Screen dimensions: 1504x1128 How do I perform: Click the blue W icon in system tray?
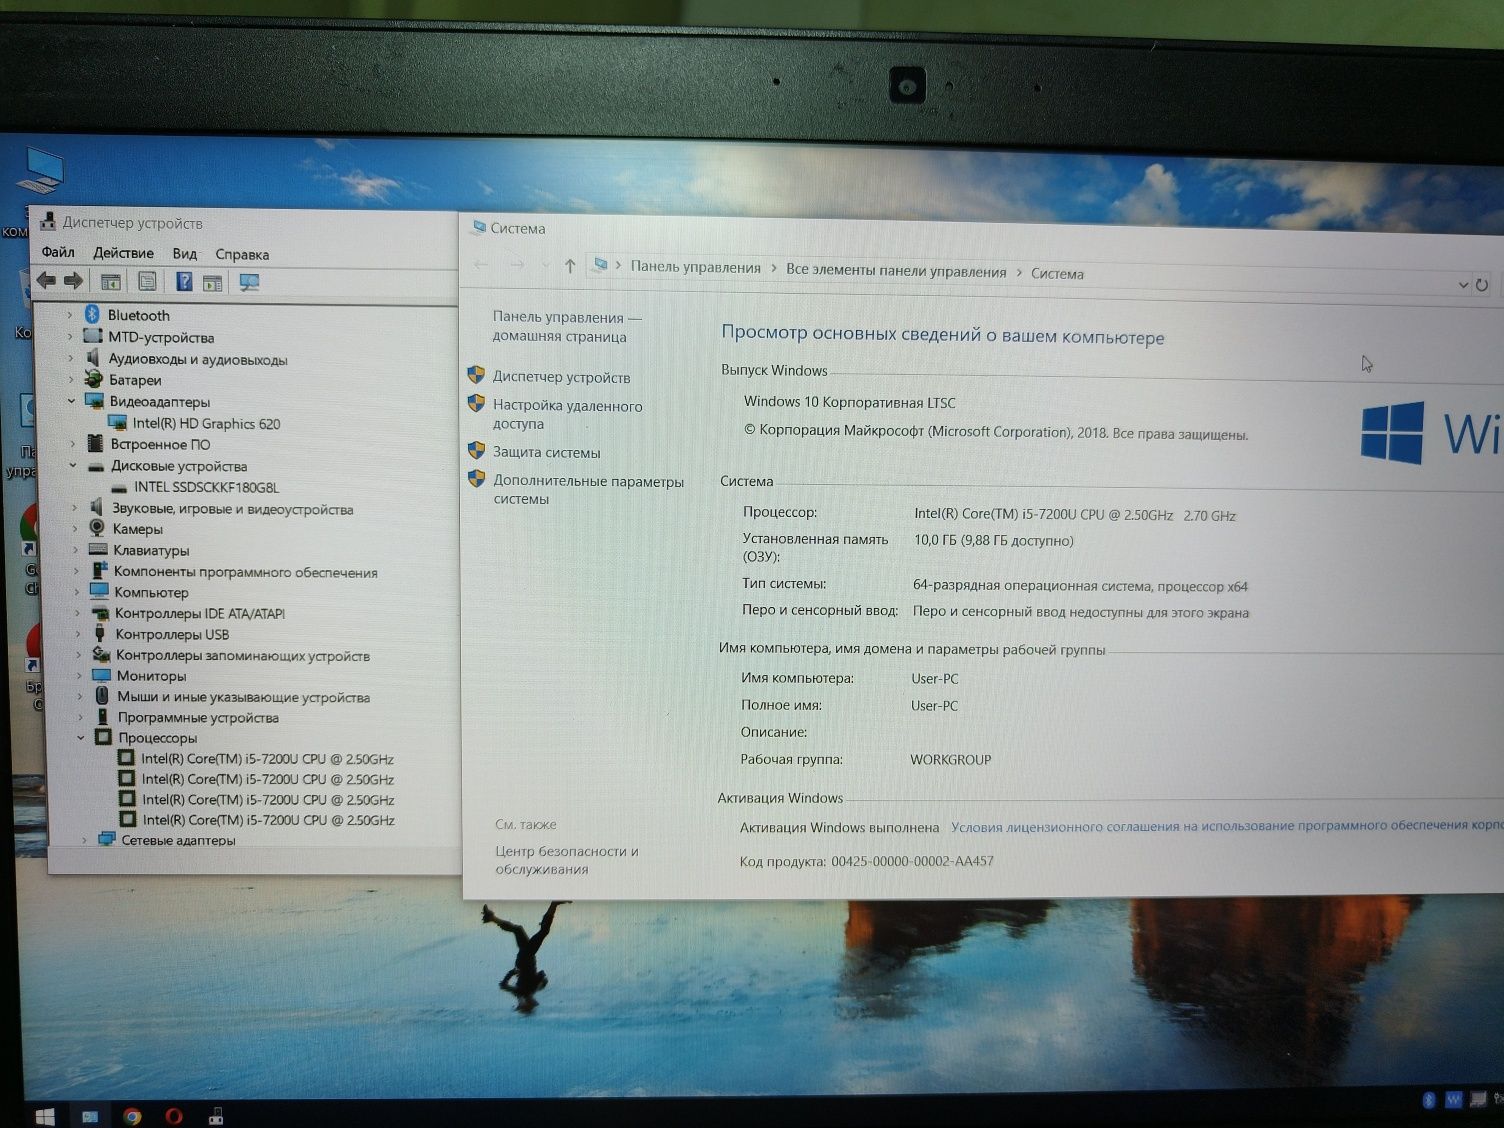click(1454, 1100)
